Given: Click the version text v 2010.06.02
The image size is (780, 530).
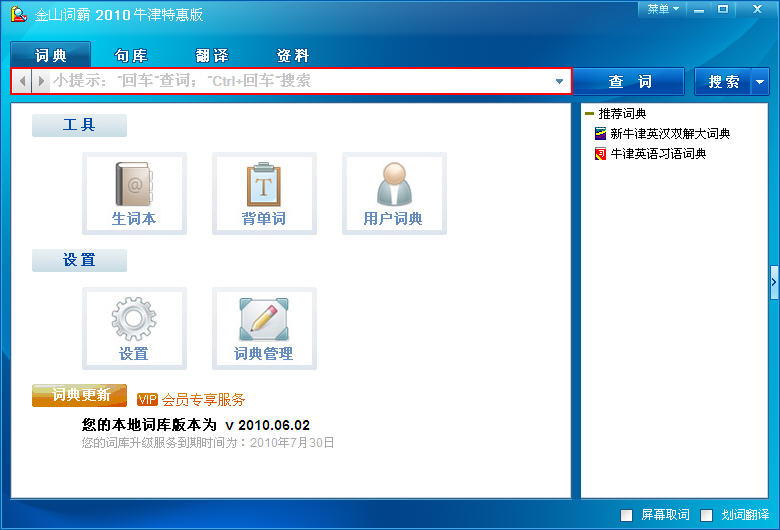Looking at the screenshot, I should coord(267,425).
